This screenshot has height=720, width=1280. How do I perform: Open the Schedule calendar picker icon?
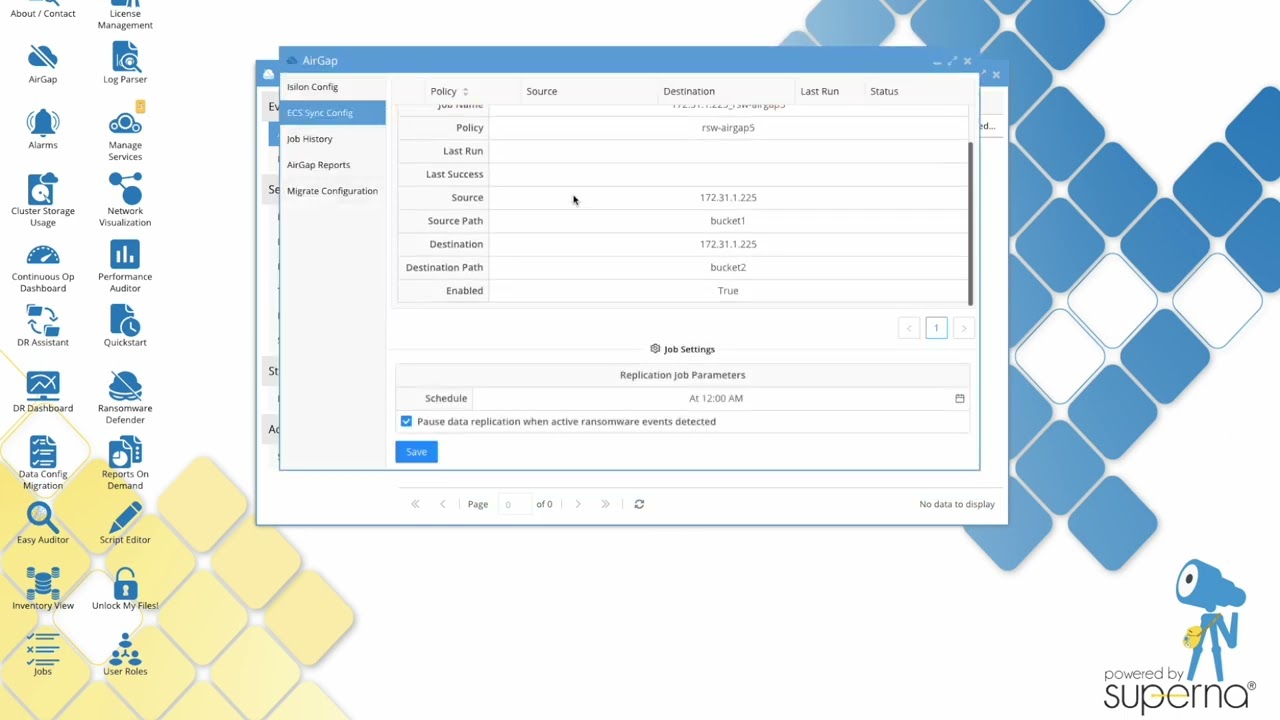pos(959,398)
